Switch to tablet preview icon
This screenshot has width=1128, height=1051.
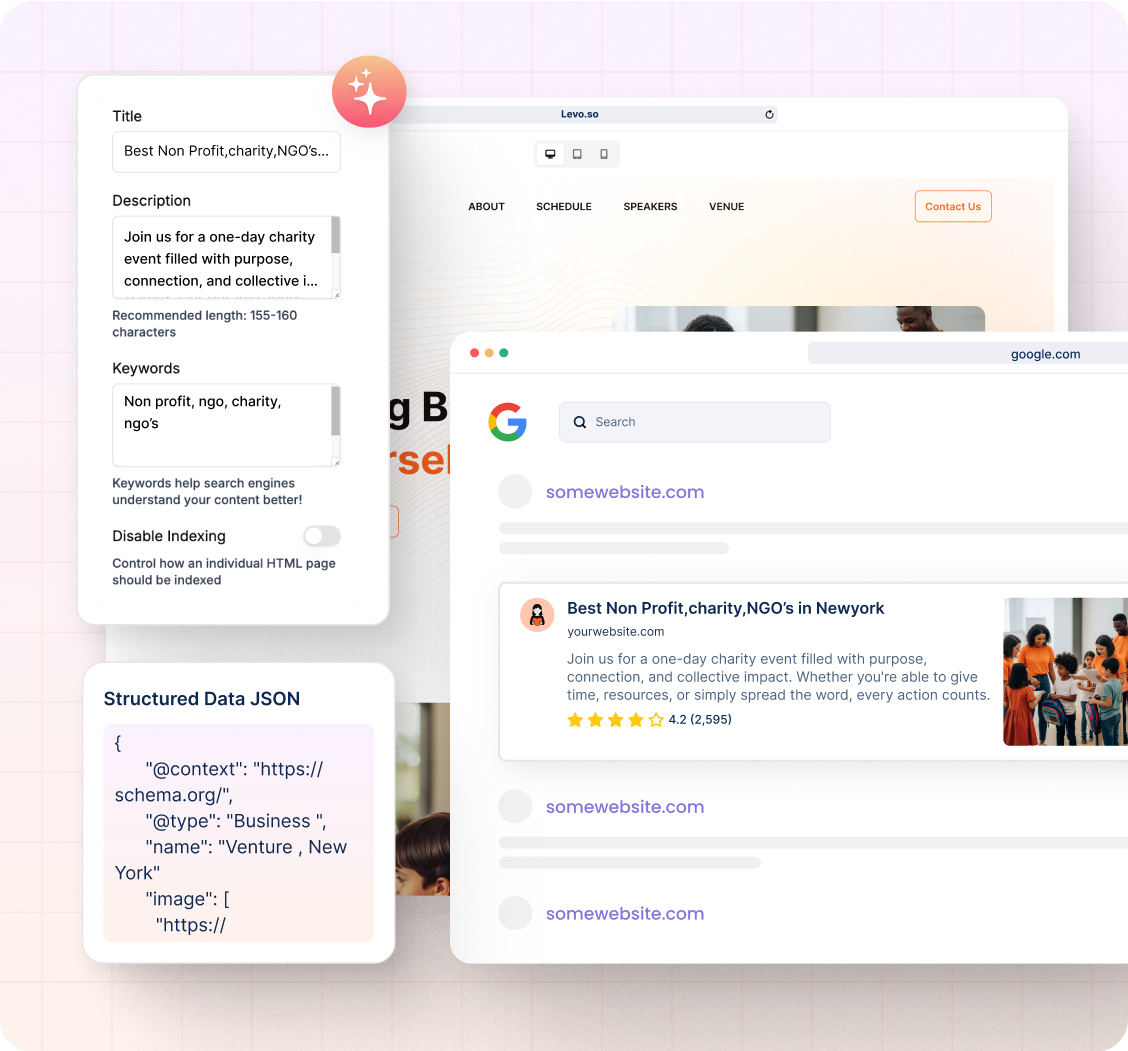pyautogui.click(x=577, y=154)
